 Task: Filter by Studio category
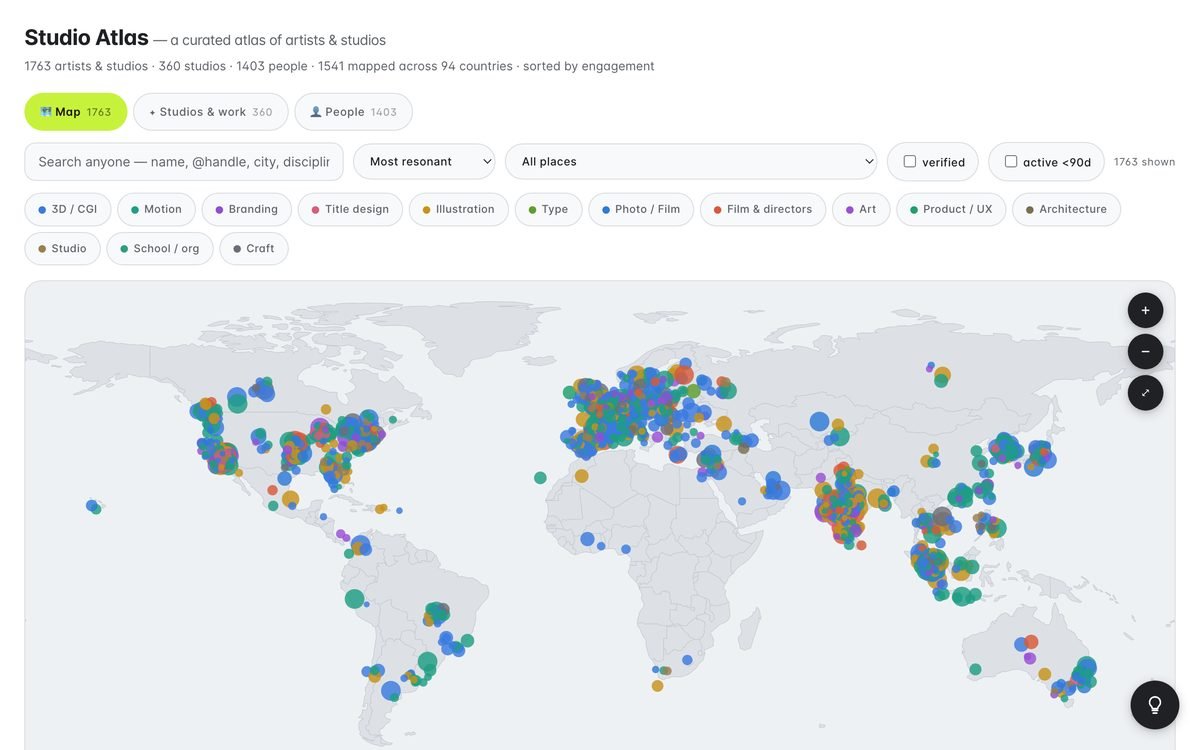[63, 249]
